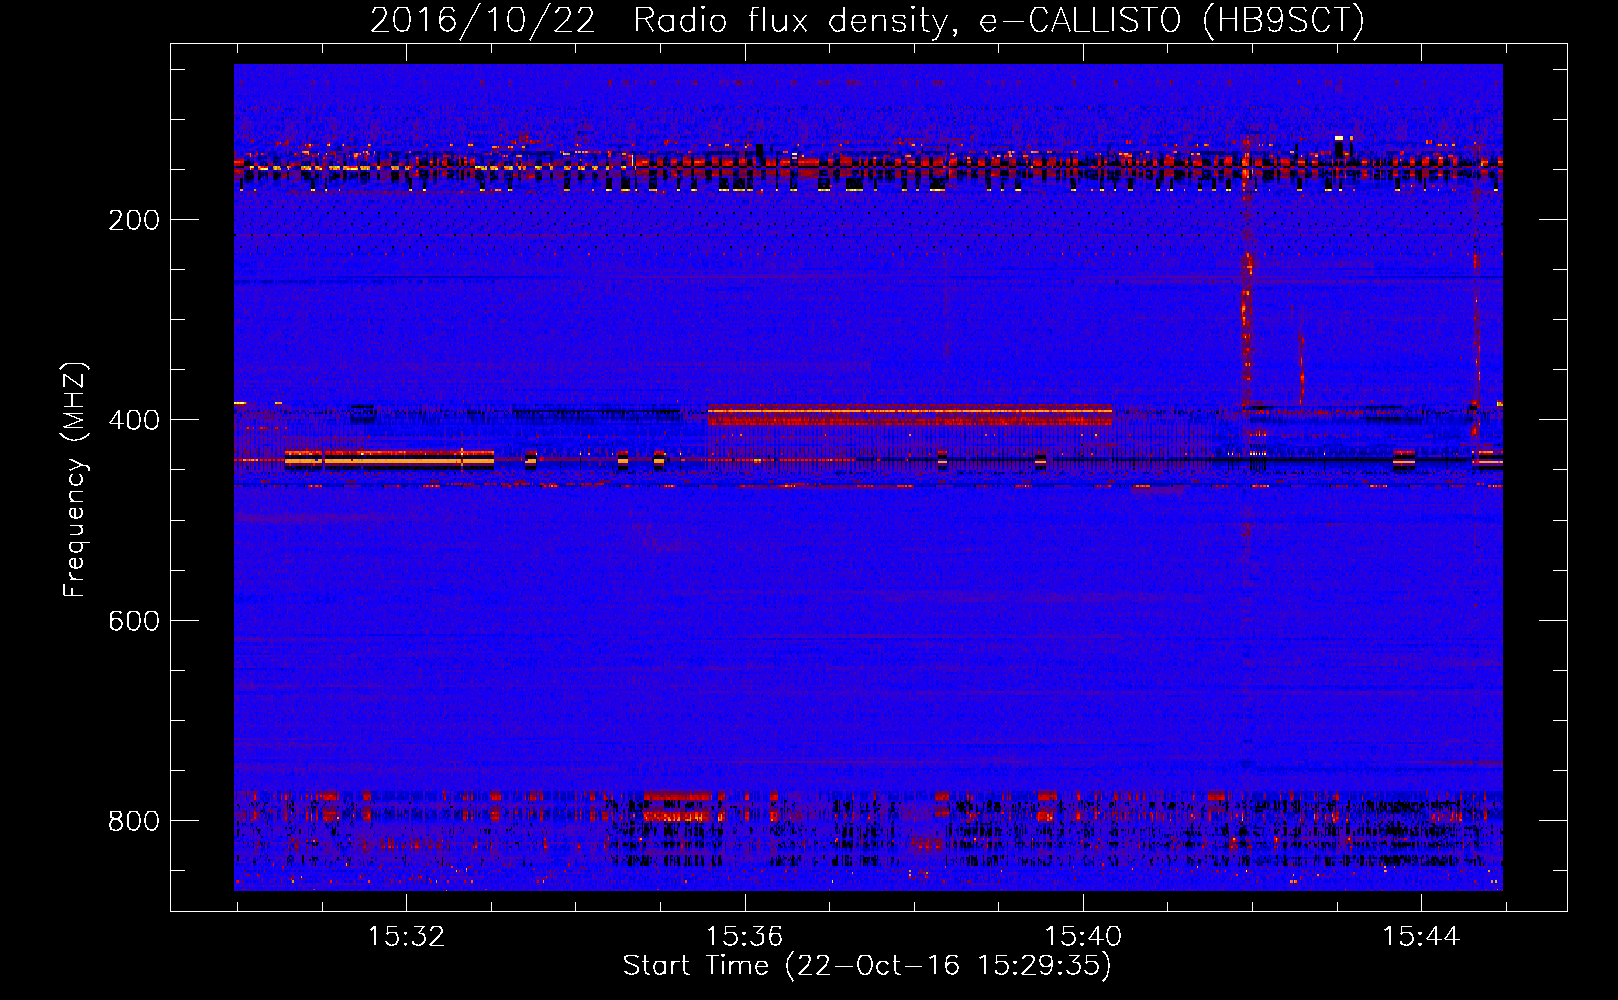
Task: Click the 600 frequency tick label
Action: click(x=134, y=621)
